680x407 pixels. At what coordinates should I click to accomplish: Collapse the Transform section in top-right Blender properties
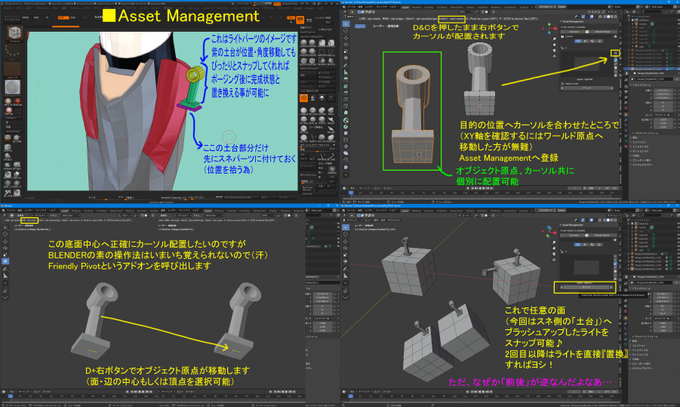641,85
